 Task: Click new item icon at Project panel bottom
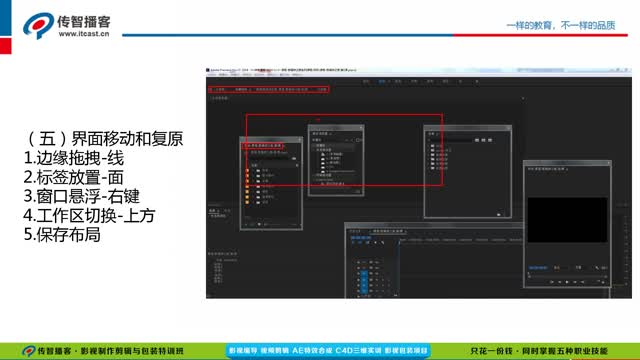[260, 224]
